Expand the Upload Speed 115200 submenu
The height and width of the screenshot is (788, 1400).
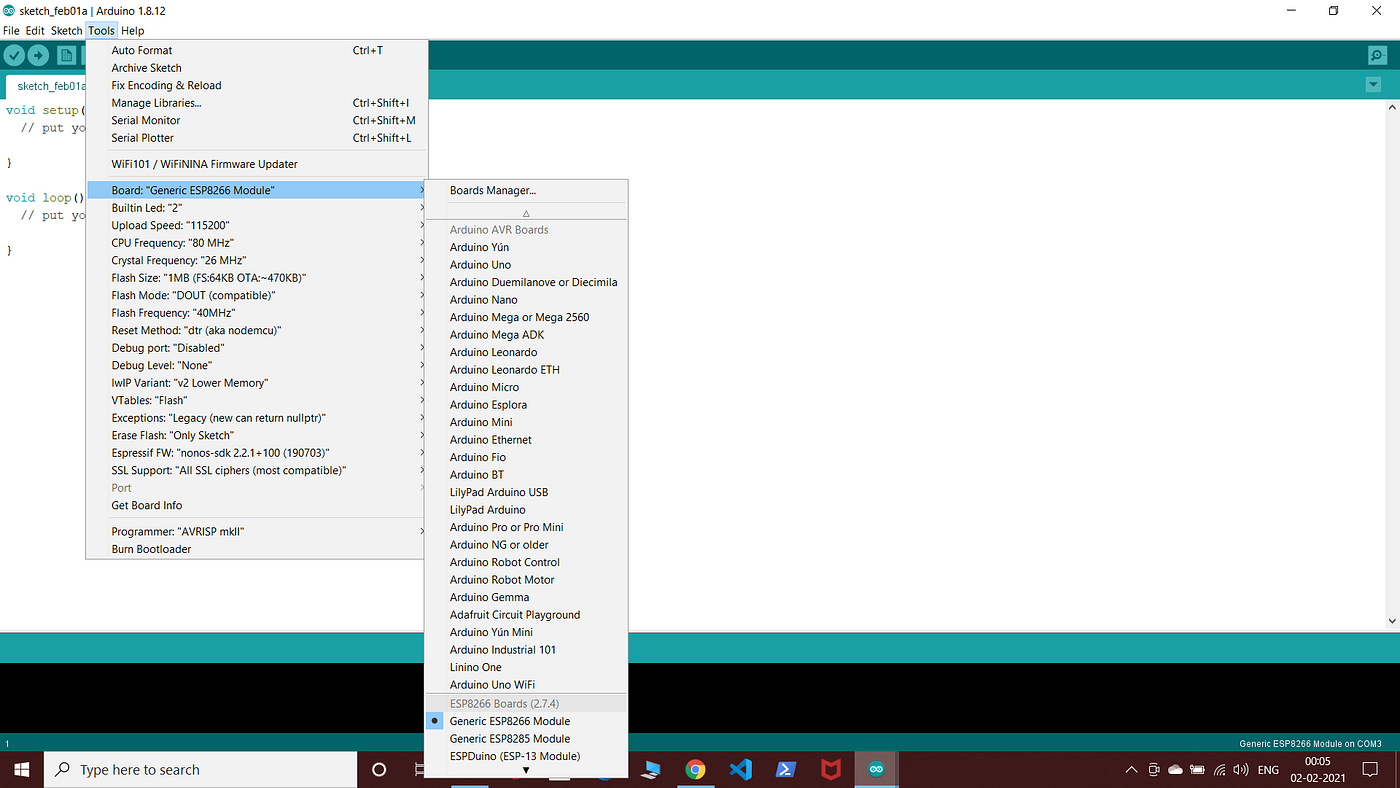point(256,225)
